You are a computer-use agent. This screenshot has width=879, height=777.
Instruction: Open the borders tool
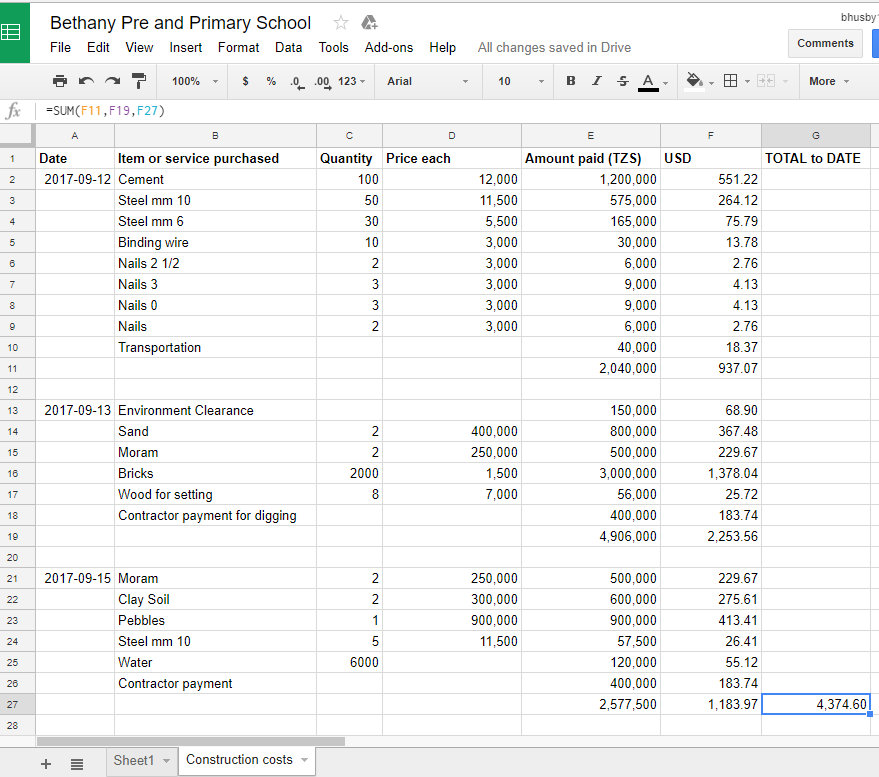pyautogui.click(x=730, y=81)
